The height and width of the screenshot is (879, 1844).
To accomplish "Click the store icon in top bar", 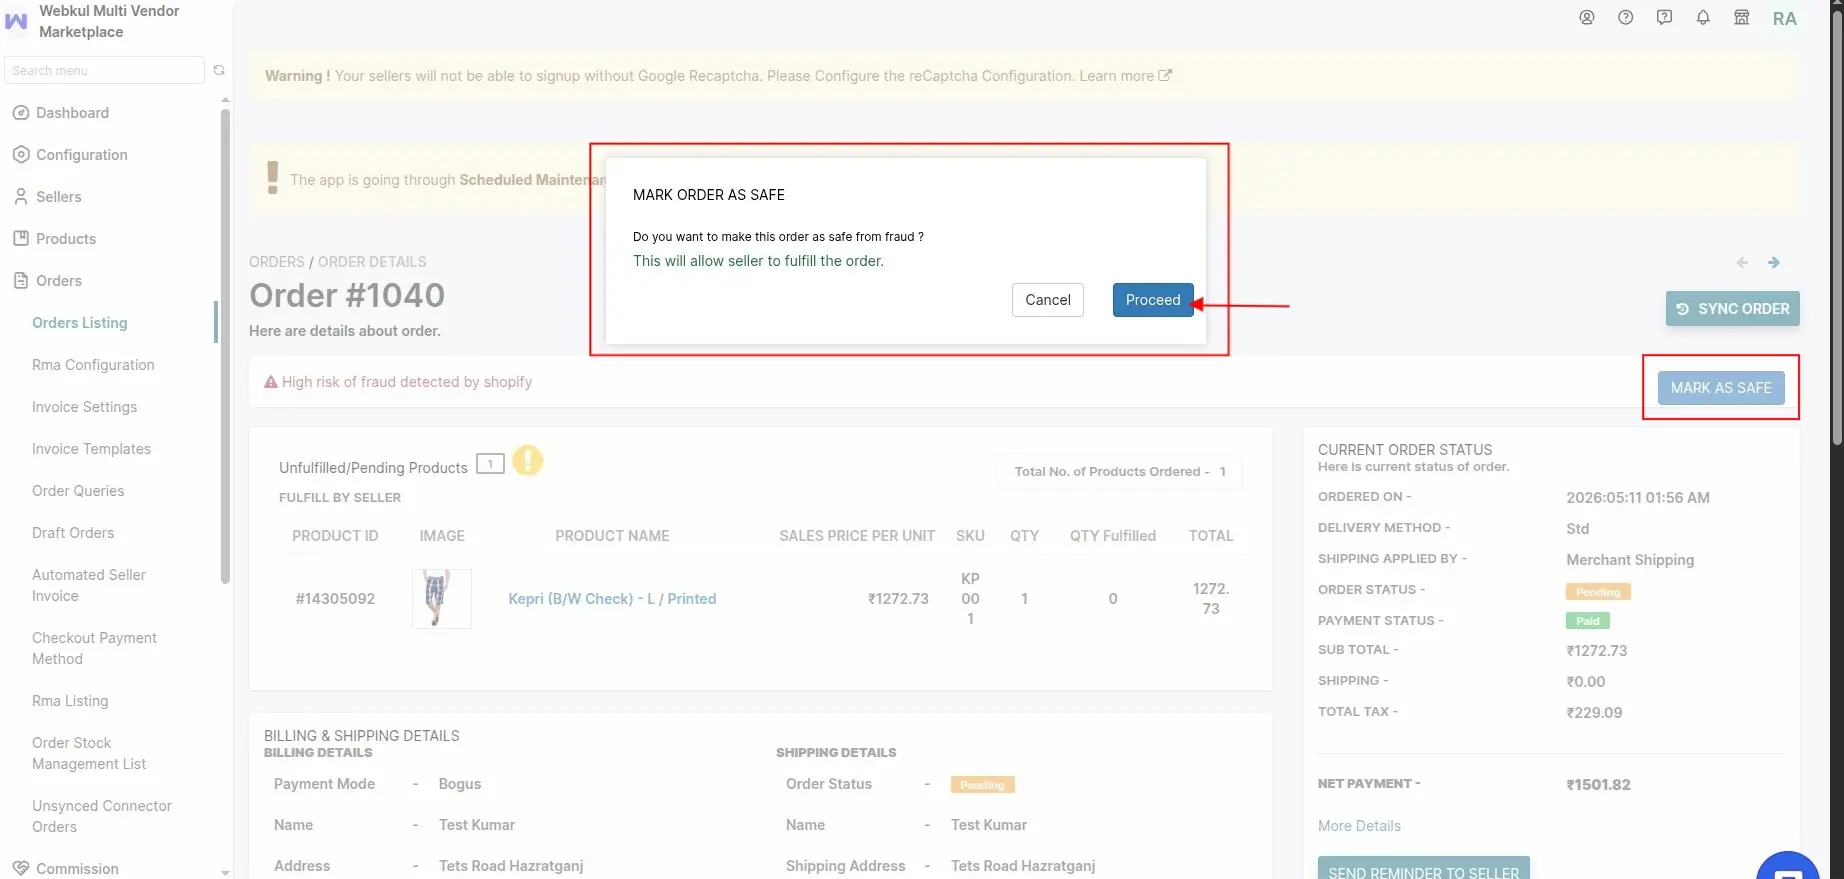I will point(1742,17).
